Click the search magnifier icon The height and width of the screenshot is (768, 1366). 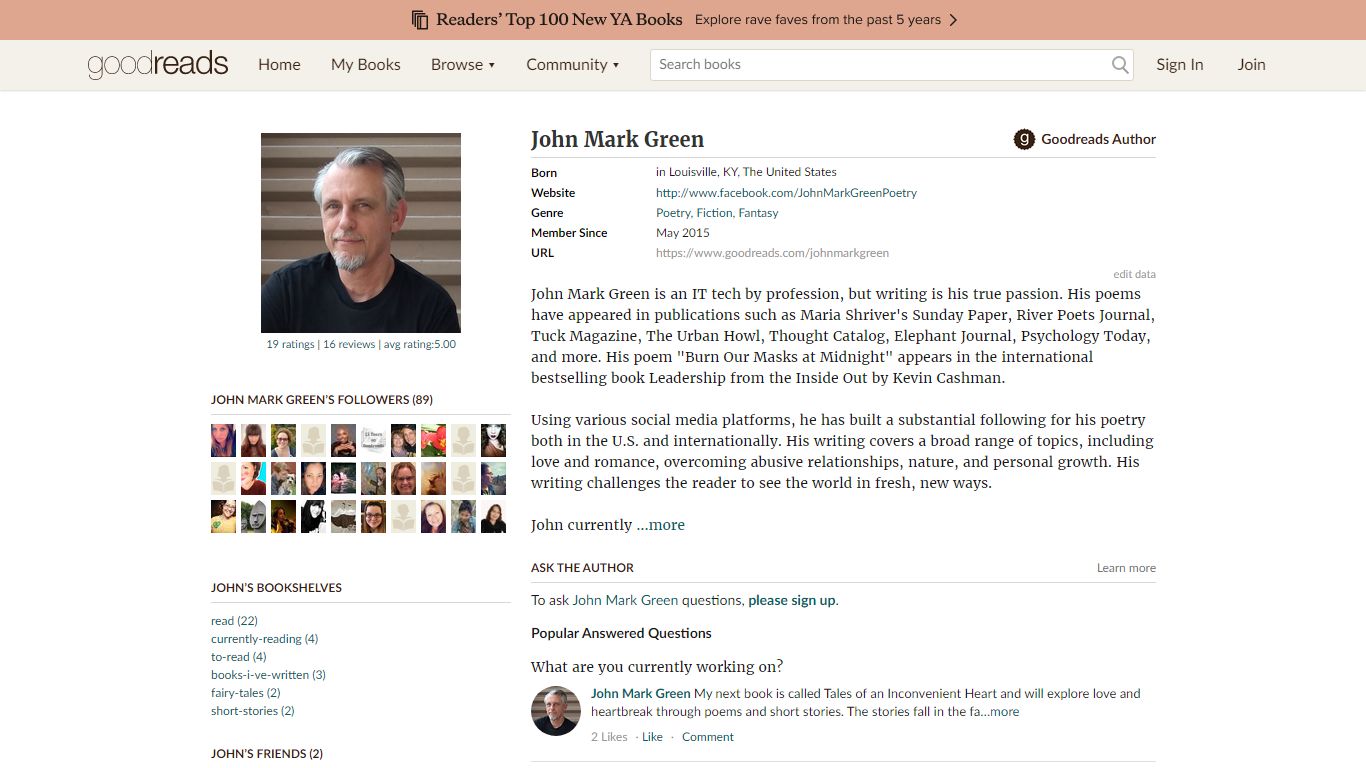coord(1120,65)
